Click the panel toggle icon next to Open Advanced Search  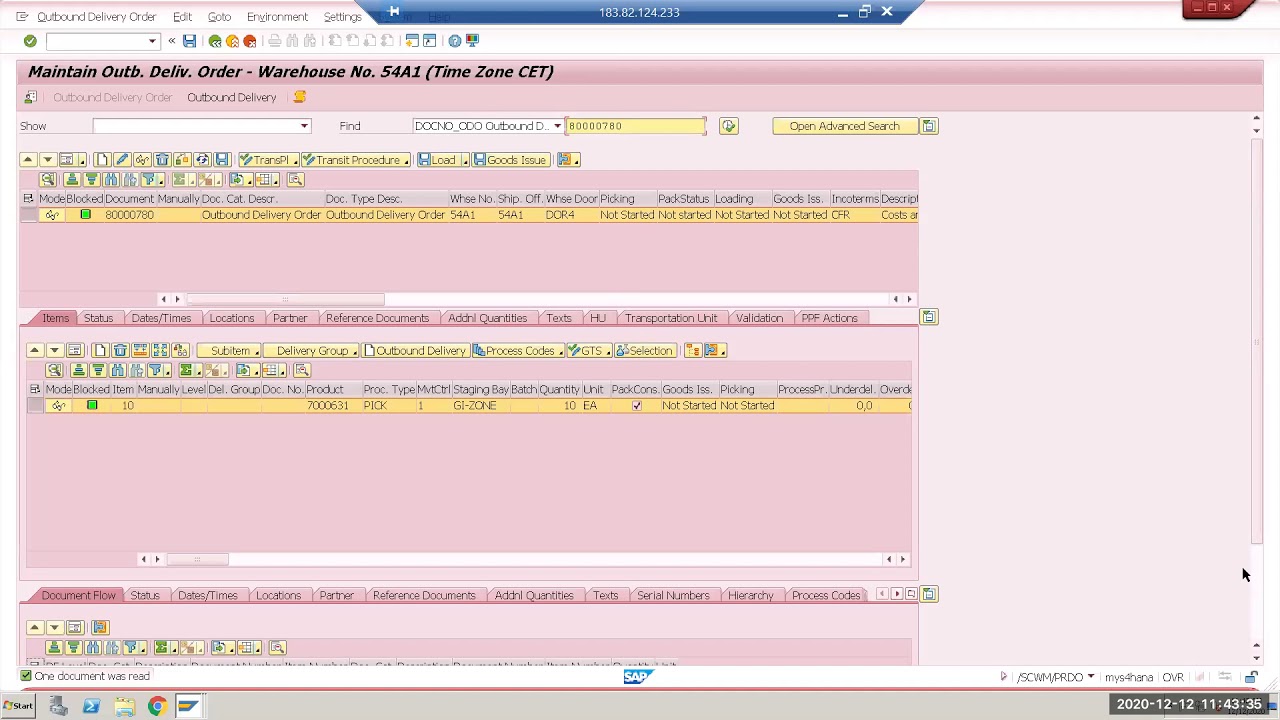[928, 126]
